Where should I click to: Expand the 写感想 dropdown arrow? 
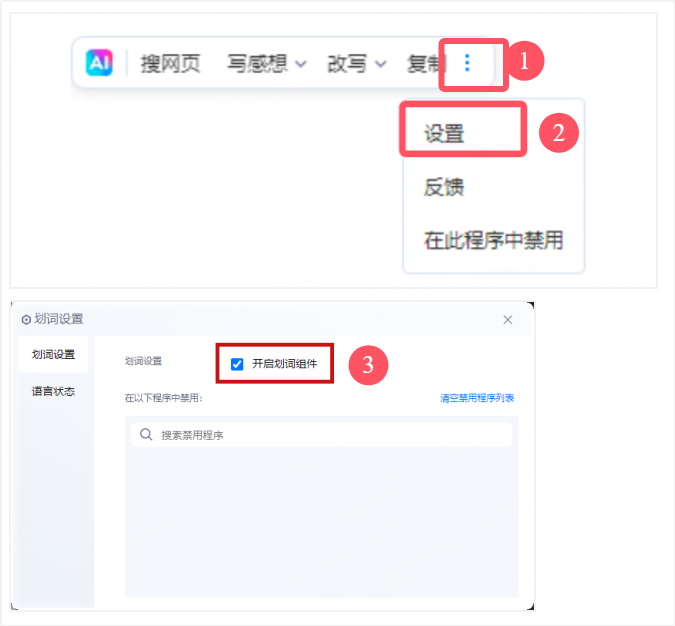[298, 64]
